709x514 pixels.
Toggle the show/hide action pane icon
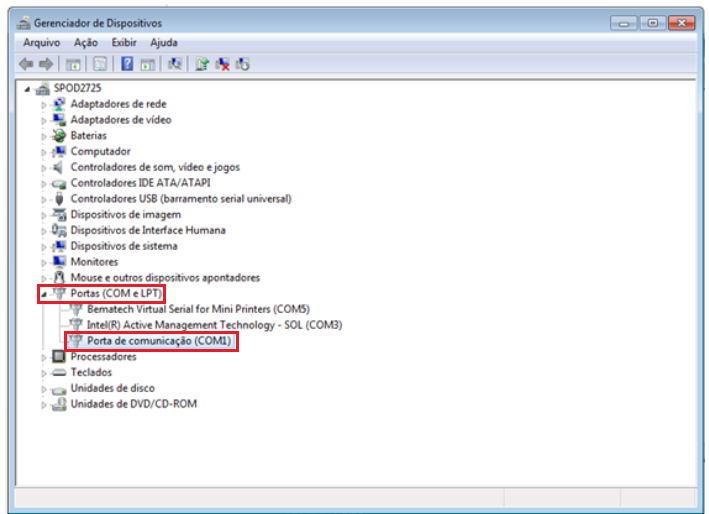point(147,65)
